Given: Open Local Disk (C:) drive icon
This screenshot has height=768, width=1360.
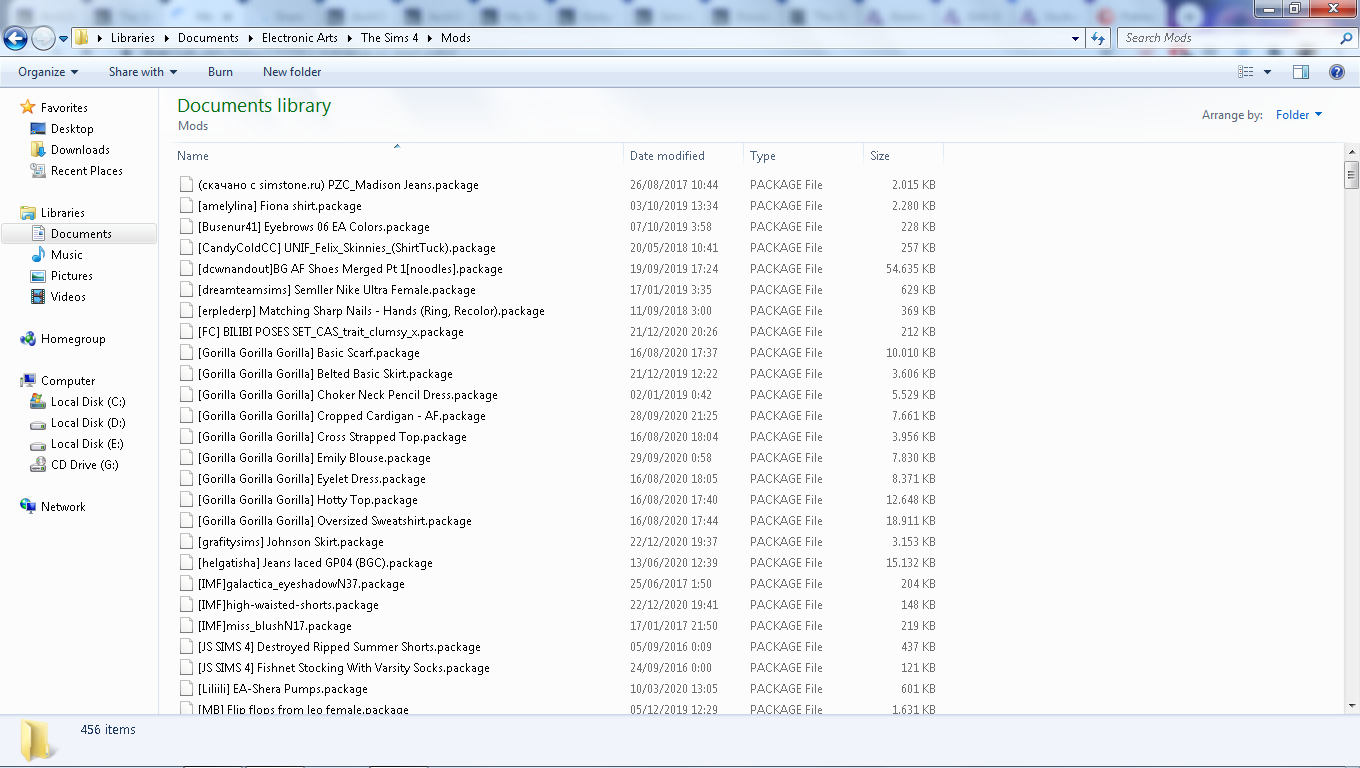Looking at the screenshot, I should [x=38, y=402].
